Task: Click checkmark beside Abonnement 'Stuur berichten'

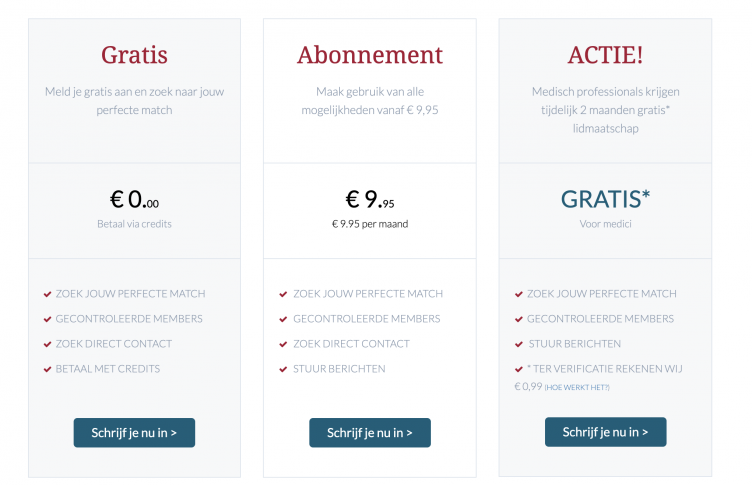Action: pyautogui.click(x=283, y=369)
